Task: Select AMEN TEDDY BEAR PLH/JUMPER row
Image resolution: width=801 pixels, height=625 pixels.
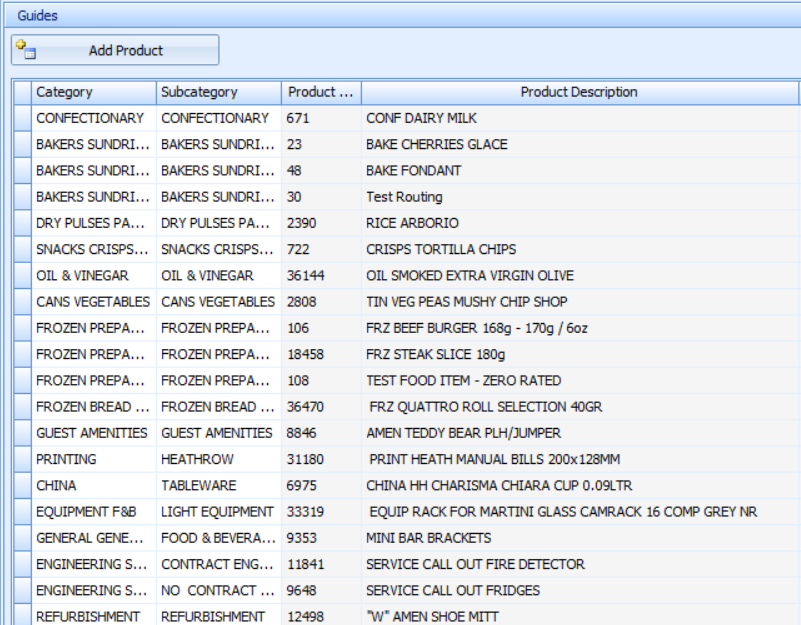Action: (463, 433)
